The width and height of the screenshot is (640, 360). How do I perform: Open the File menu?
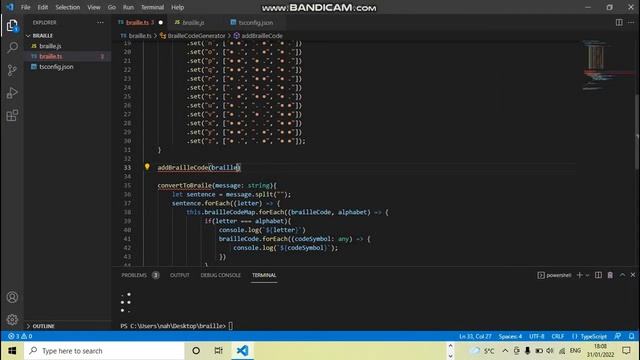point(25,7)
